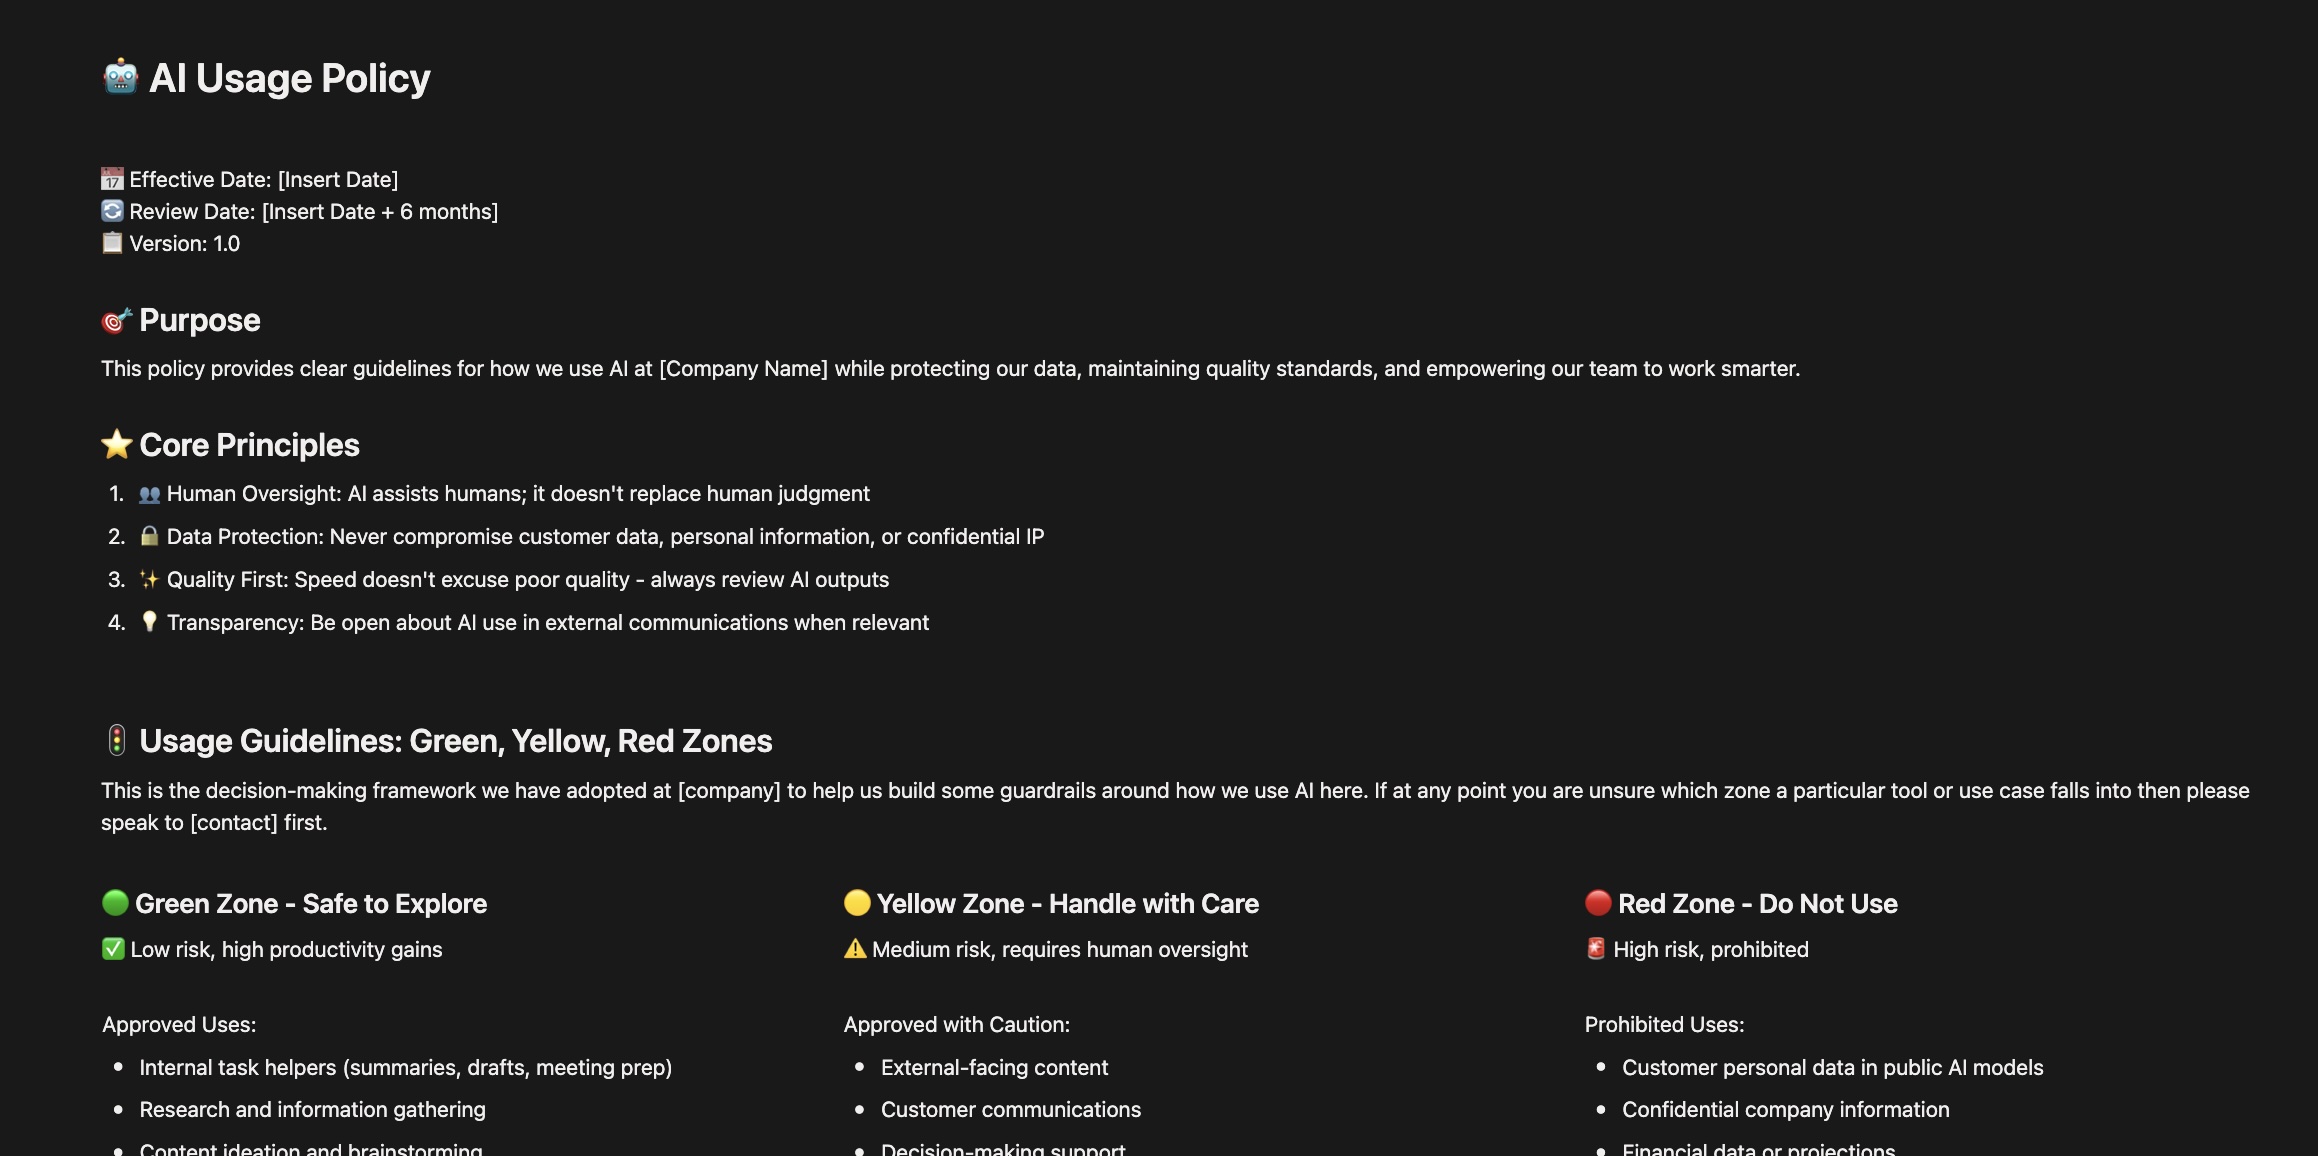Click the siren emoji beside High risk
Viewport: 2318px width, 1156px height.
[x=1596, y=949]
